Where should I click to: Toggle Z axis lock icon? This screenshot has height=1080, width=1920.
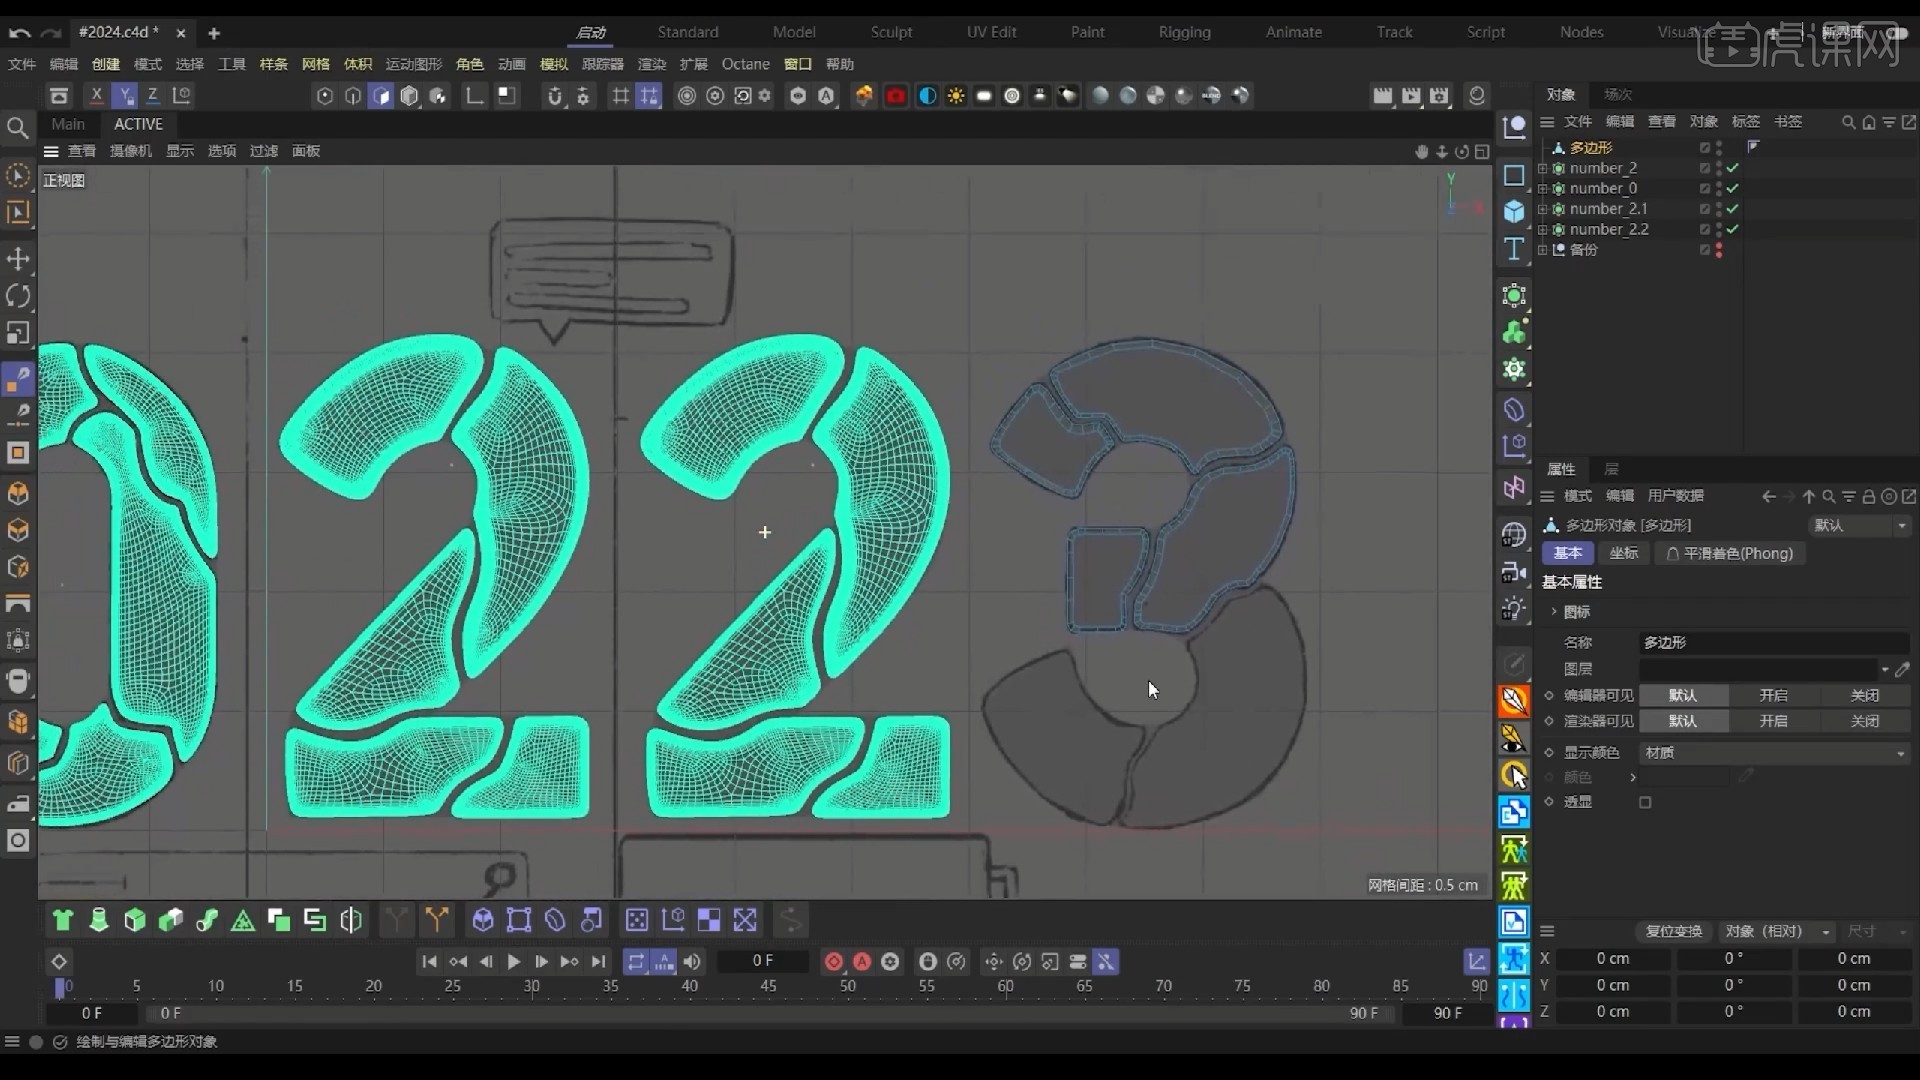tap(153, 95)
